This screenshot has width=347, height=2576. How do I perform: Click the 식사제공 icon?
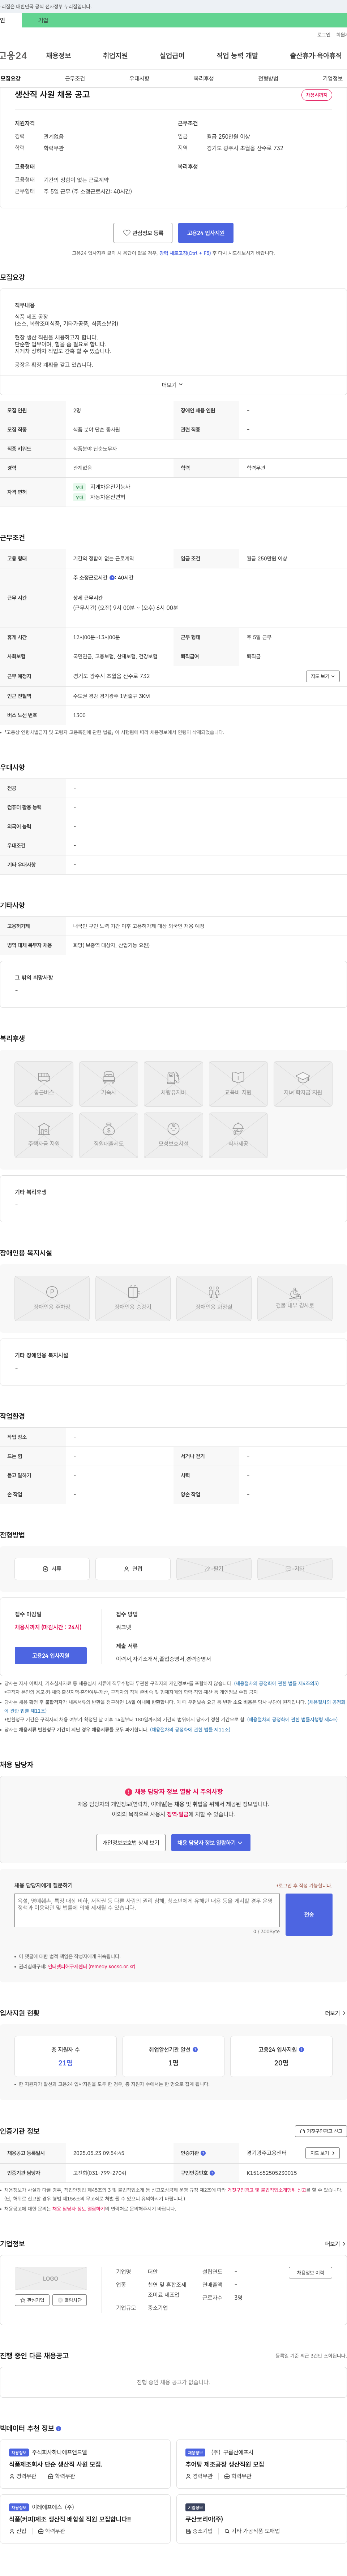(x=238, y=1135)
